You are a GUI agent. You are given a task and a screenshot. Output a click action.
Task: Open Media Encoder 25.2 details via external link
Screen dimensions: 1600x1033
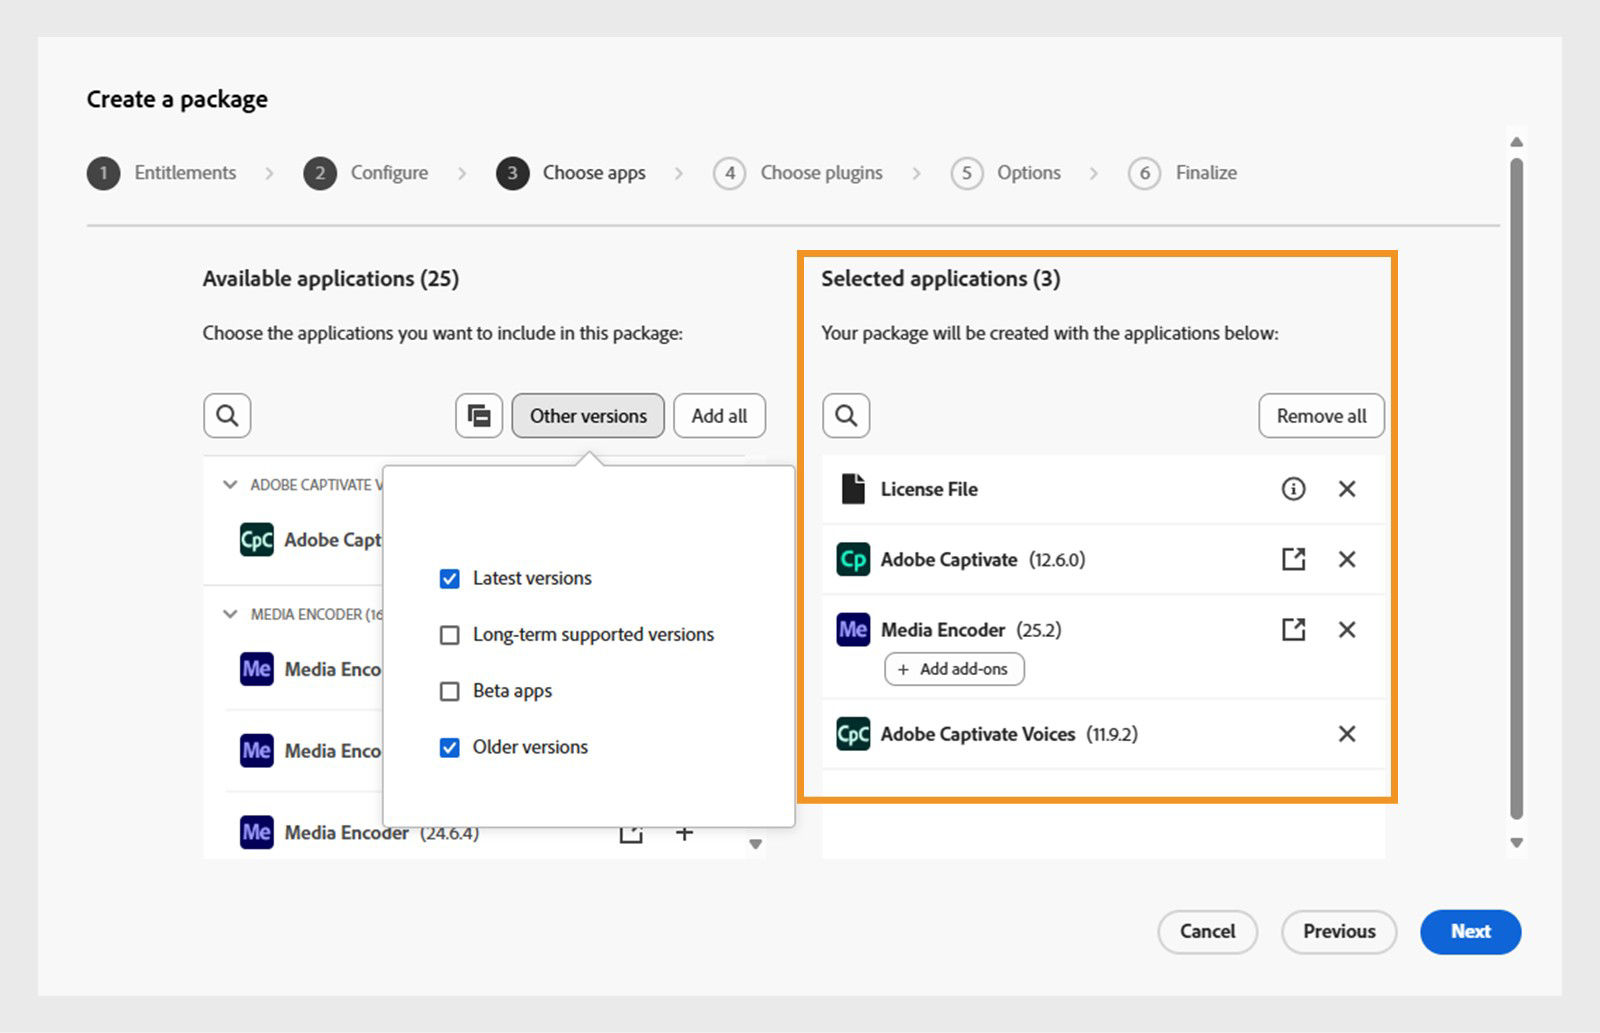1293,629
